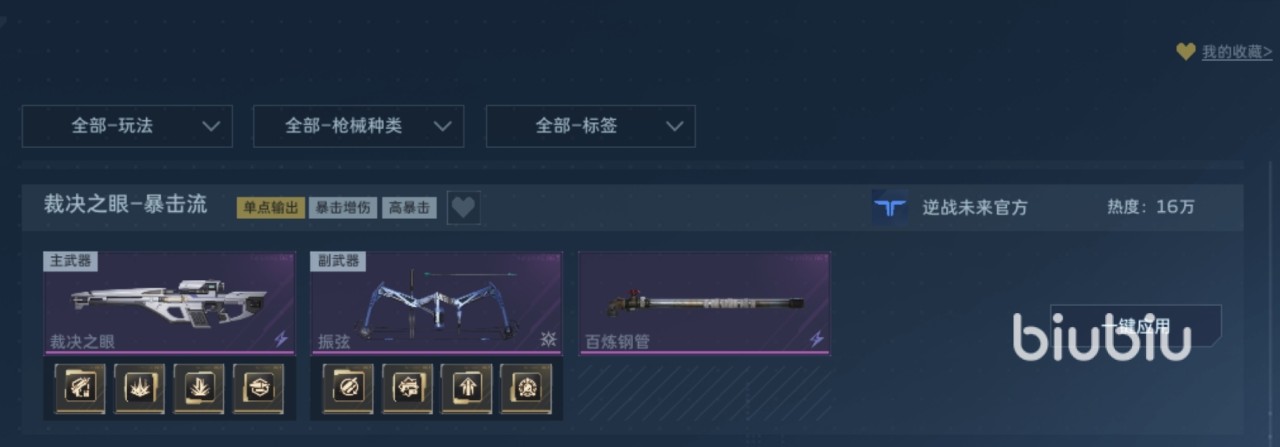
Task: Click the 高暴击 tag
Action: tap(409, 208)
